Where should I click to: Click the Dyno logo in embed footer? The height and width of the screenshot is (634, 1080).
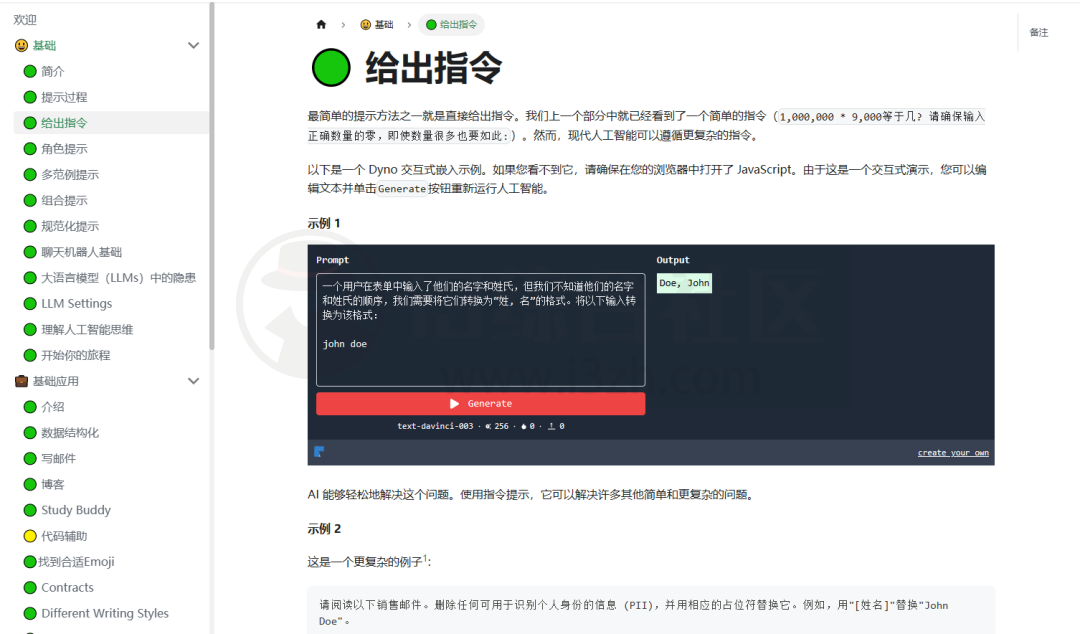pyautogui.click(x=320, y=452)
